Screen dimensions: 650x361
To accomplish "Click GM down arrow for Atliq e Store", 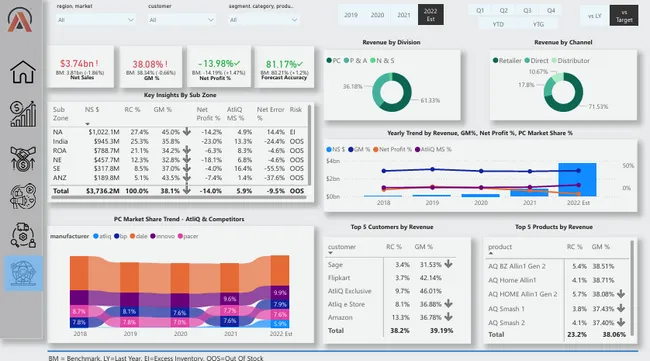I will coord(448,304).
